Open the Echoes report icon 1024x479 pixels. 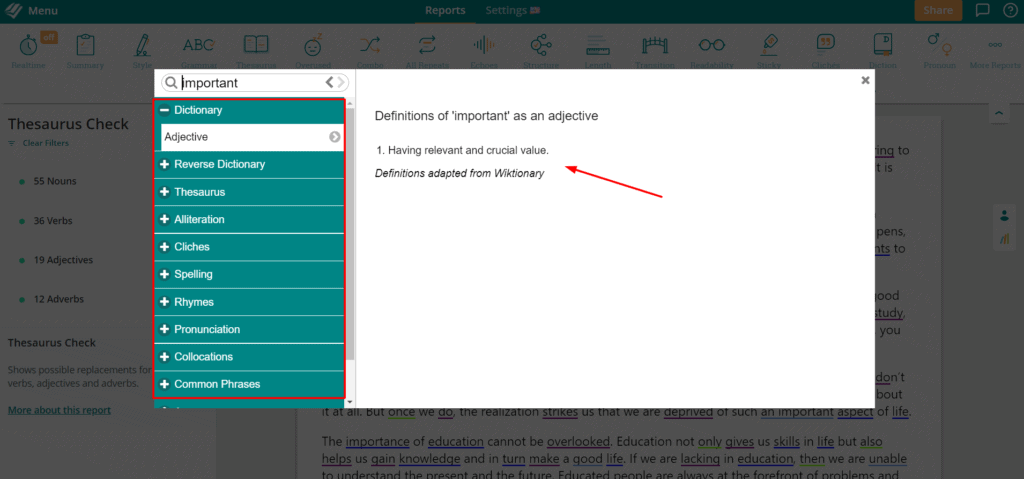485,47
